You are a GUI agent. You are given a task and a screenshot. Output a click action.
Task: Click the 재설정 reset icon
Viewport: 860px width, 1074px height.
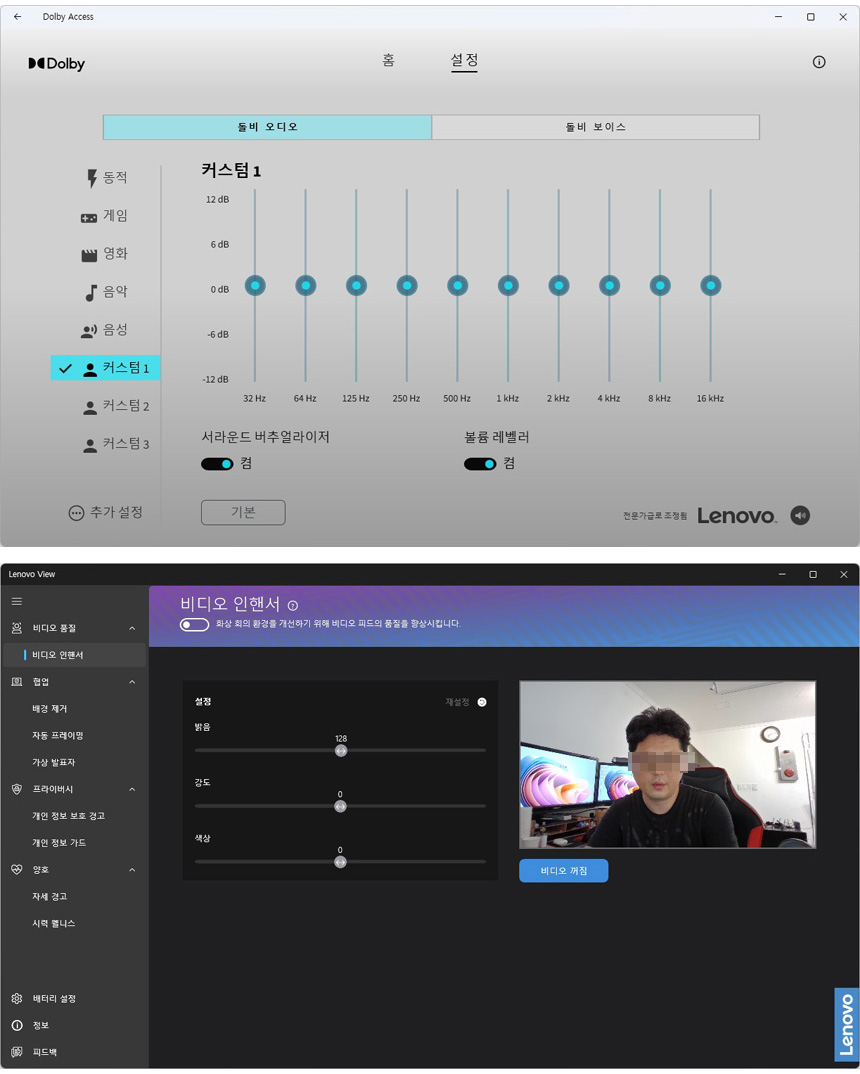[482, 702]
